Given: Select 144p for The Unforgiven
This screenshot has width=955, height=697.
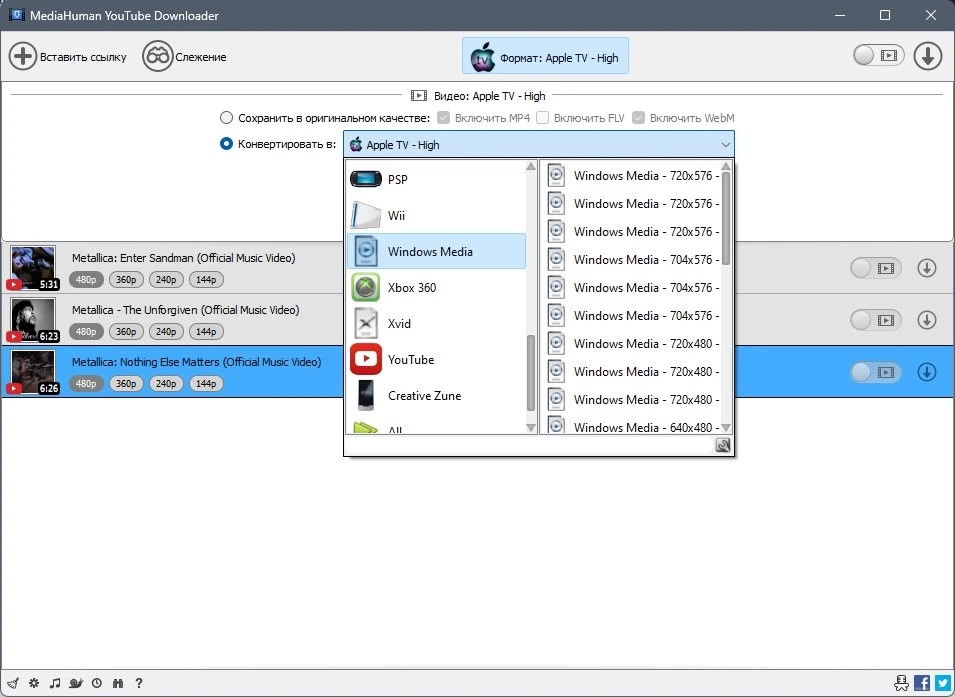Looking at the screenshot, I should 206,331.
